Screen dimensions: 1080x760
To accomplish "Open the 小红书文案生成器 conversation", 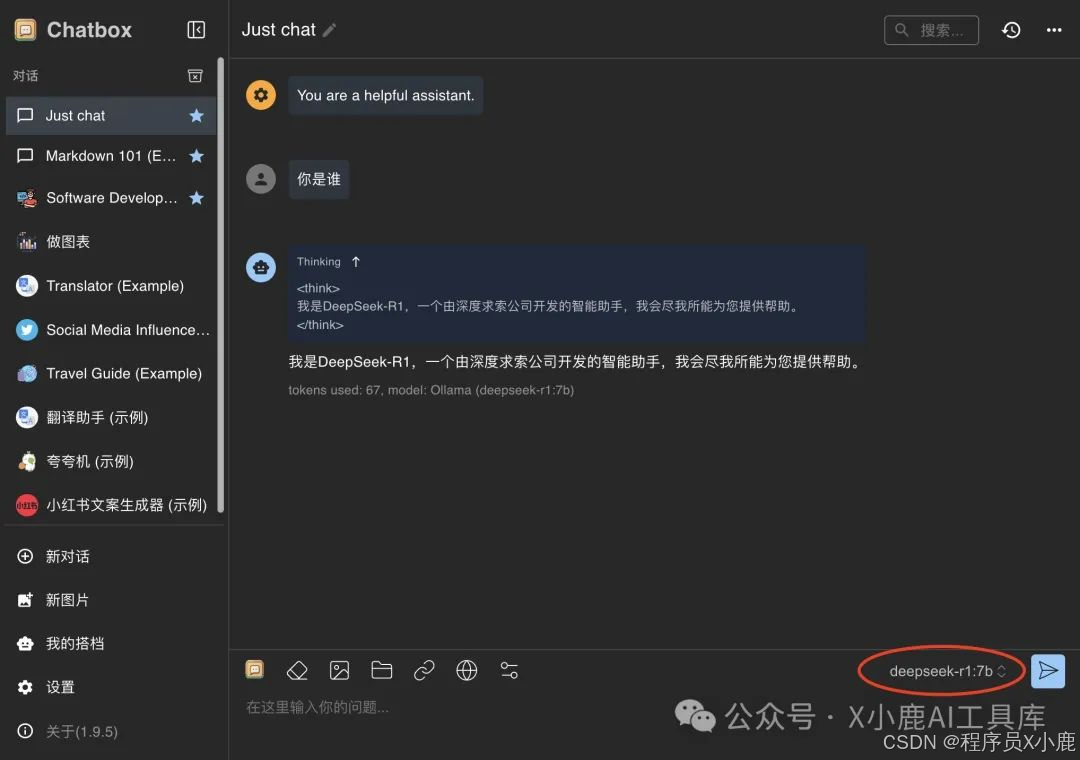I will [111, 505].
